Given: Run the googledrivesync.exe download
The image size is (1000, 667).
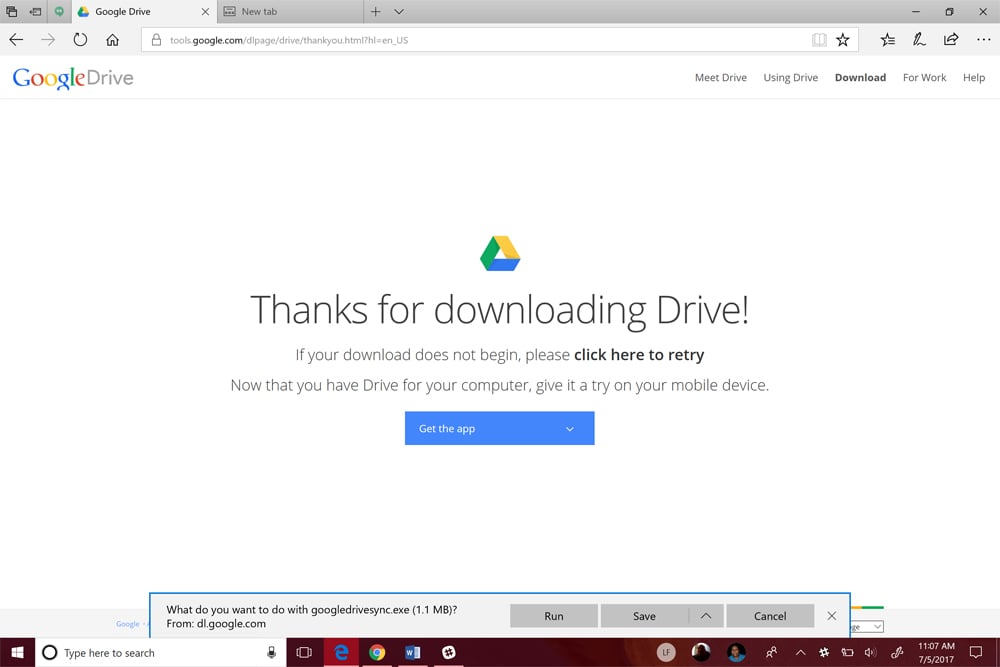Looking at the screenshot, I should coord(554,616).
